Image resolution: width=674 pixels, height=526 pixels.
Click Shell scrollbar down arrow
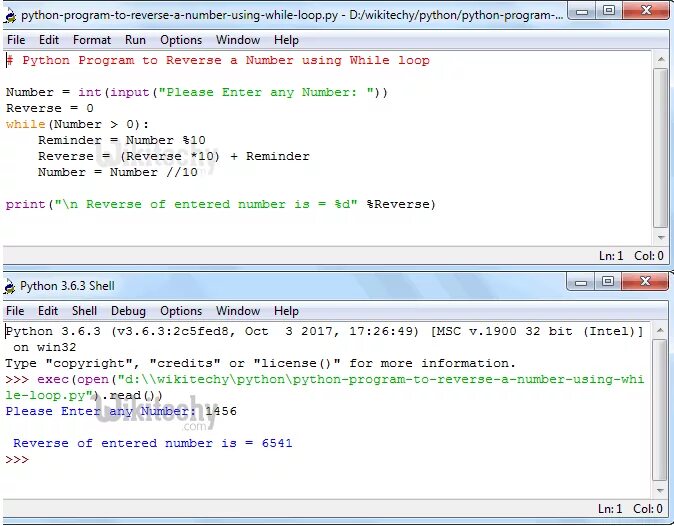[659, 490]
